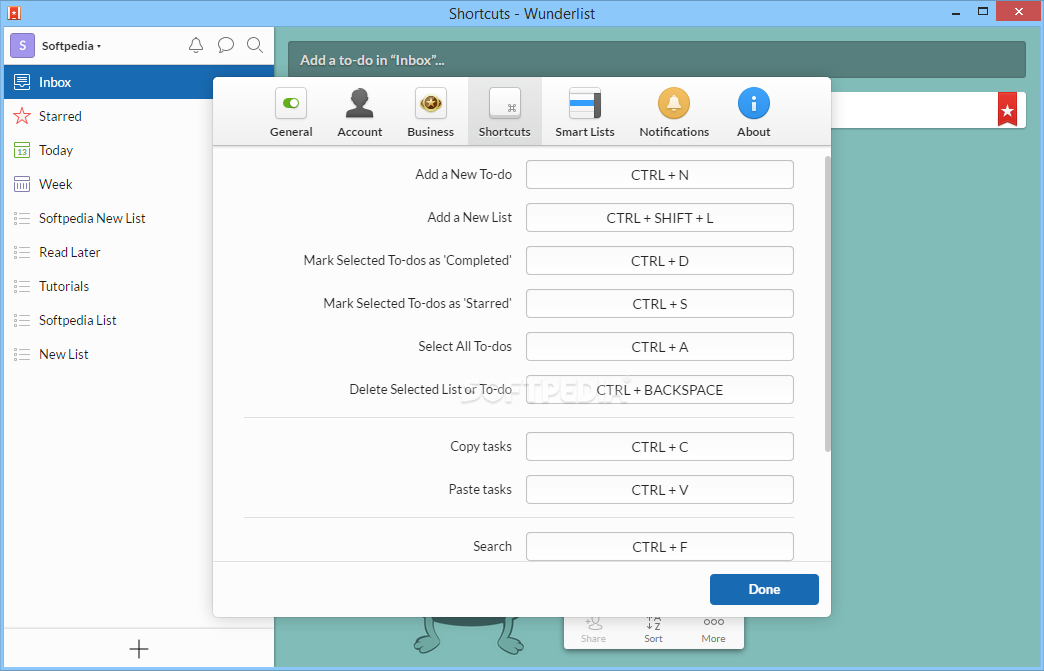Click the Done button
Screen dimensions: 1044x671
click(764, 589)
